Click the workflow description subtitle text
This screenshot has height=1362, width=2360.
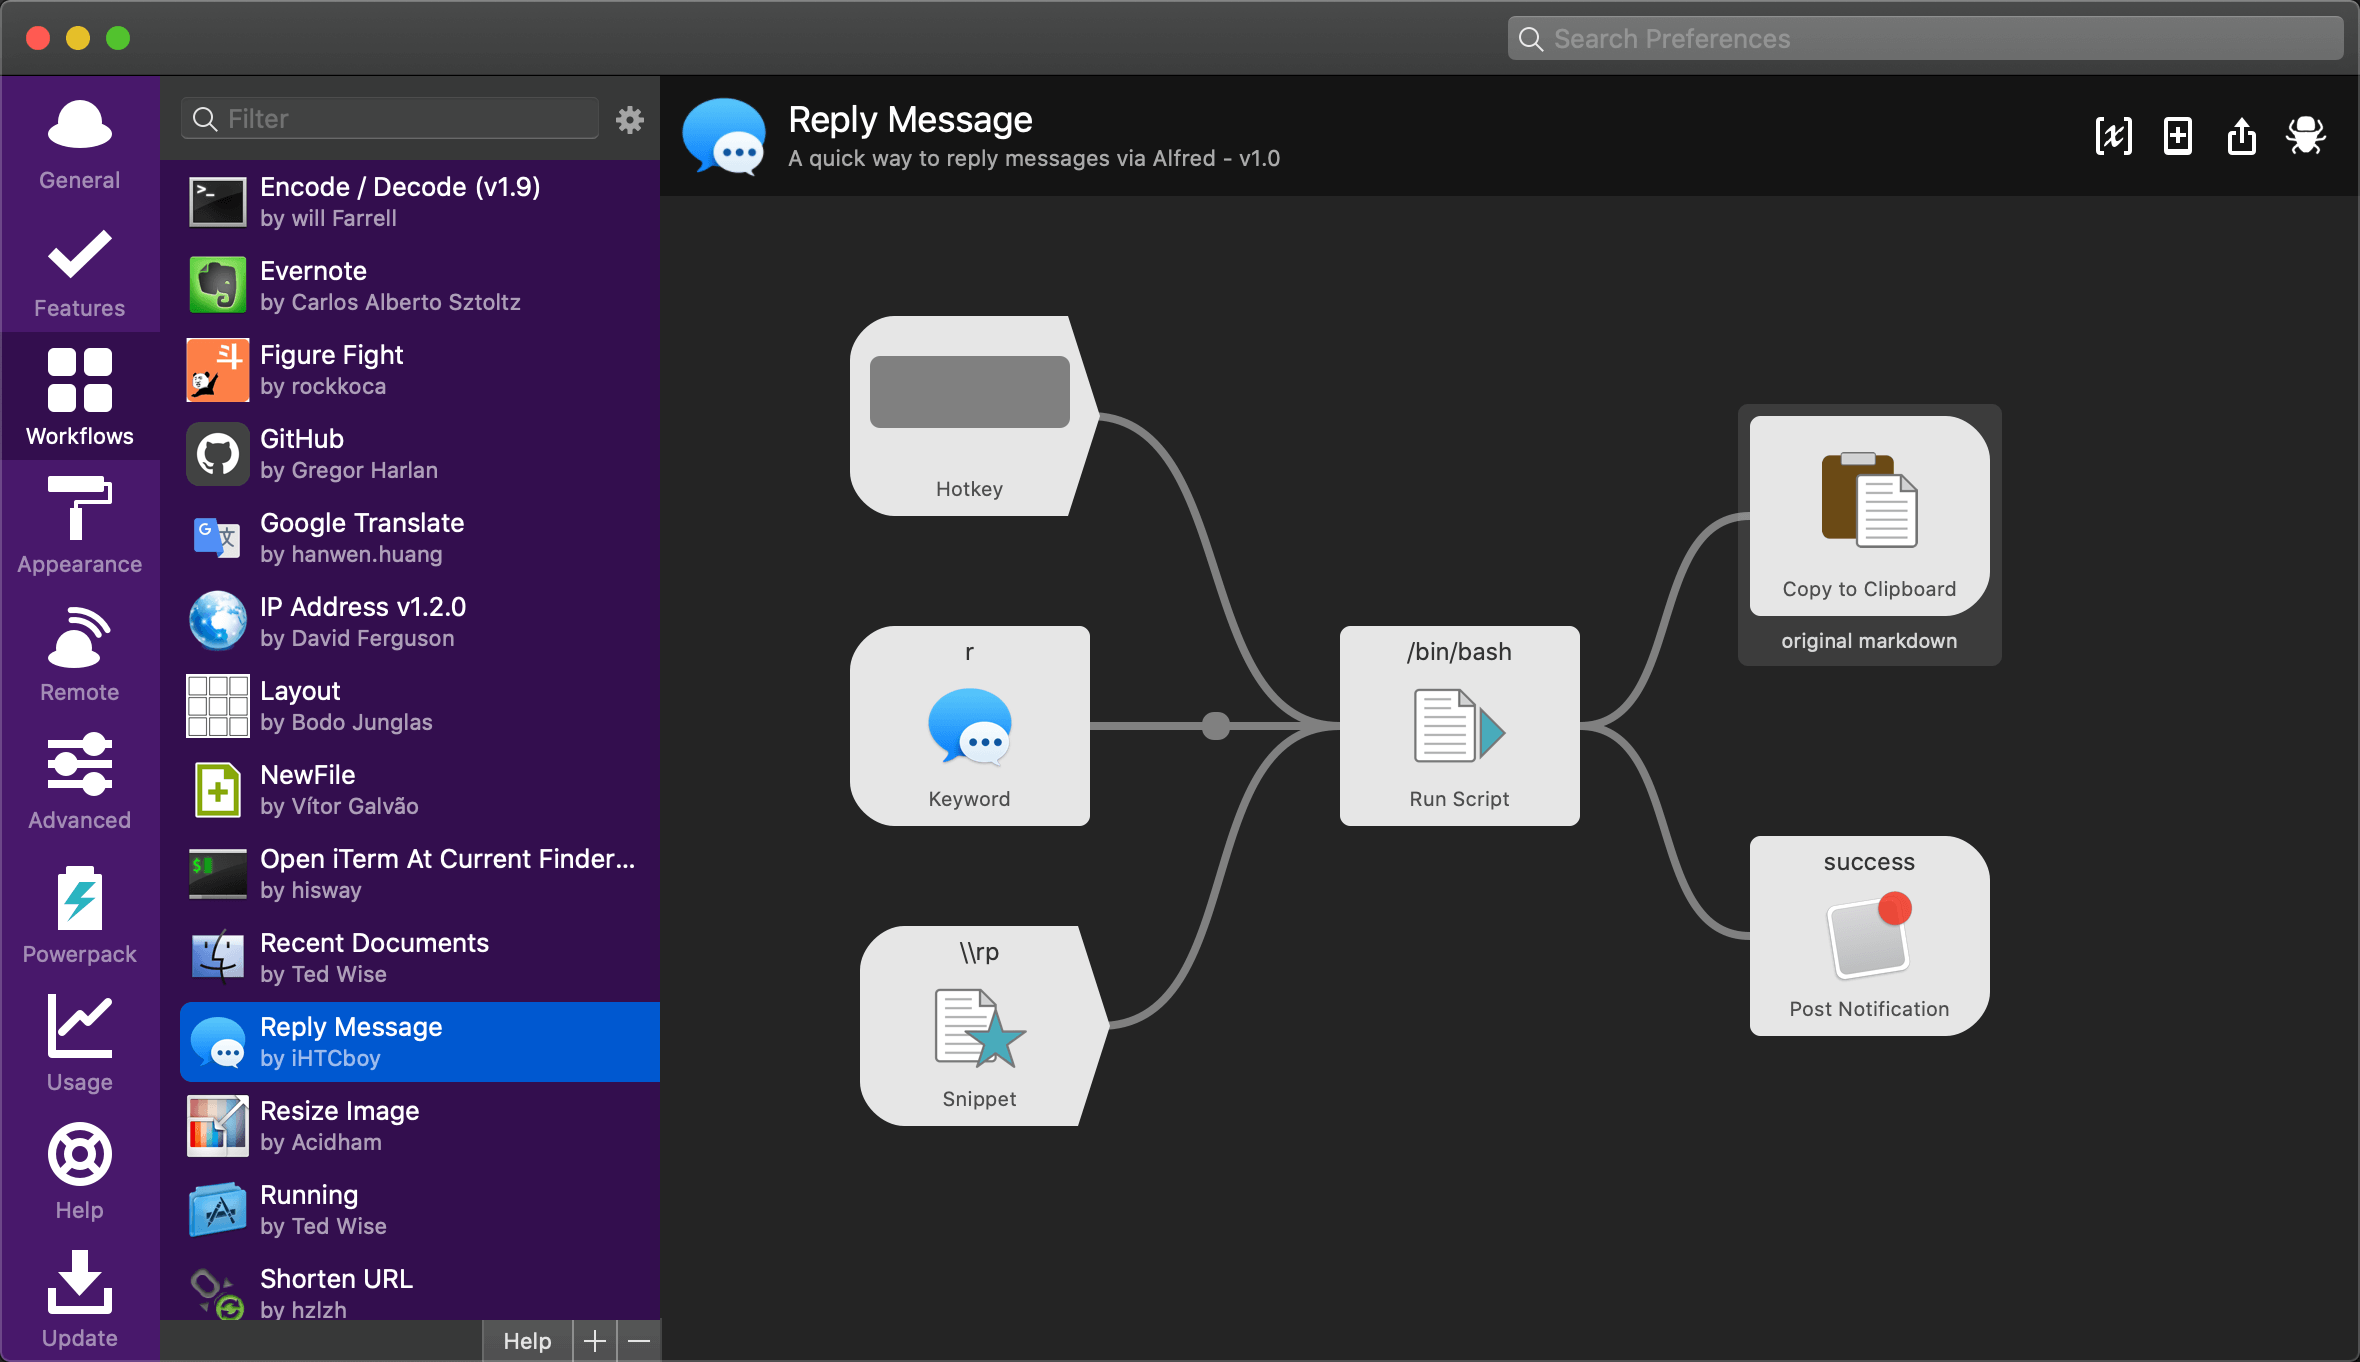point(1034,158)
